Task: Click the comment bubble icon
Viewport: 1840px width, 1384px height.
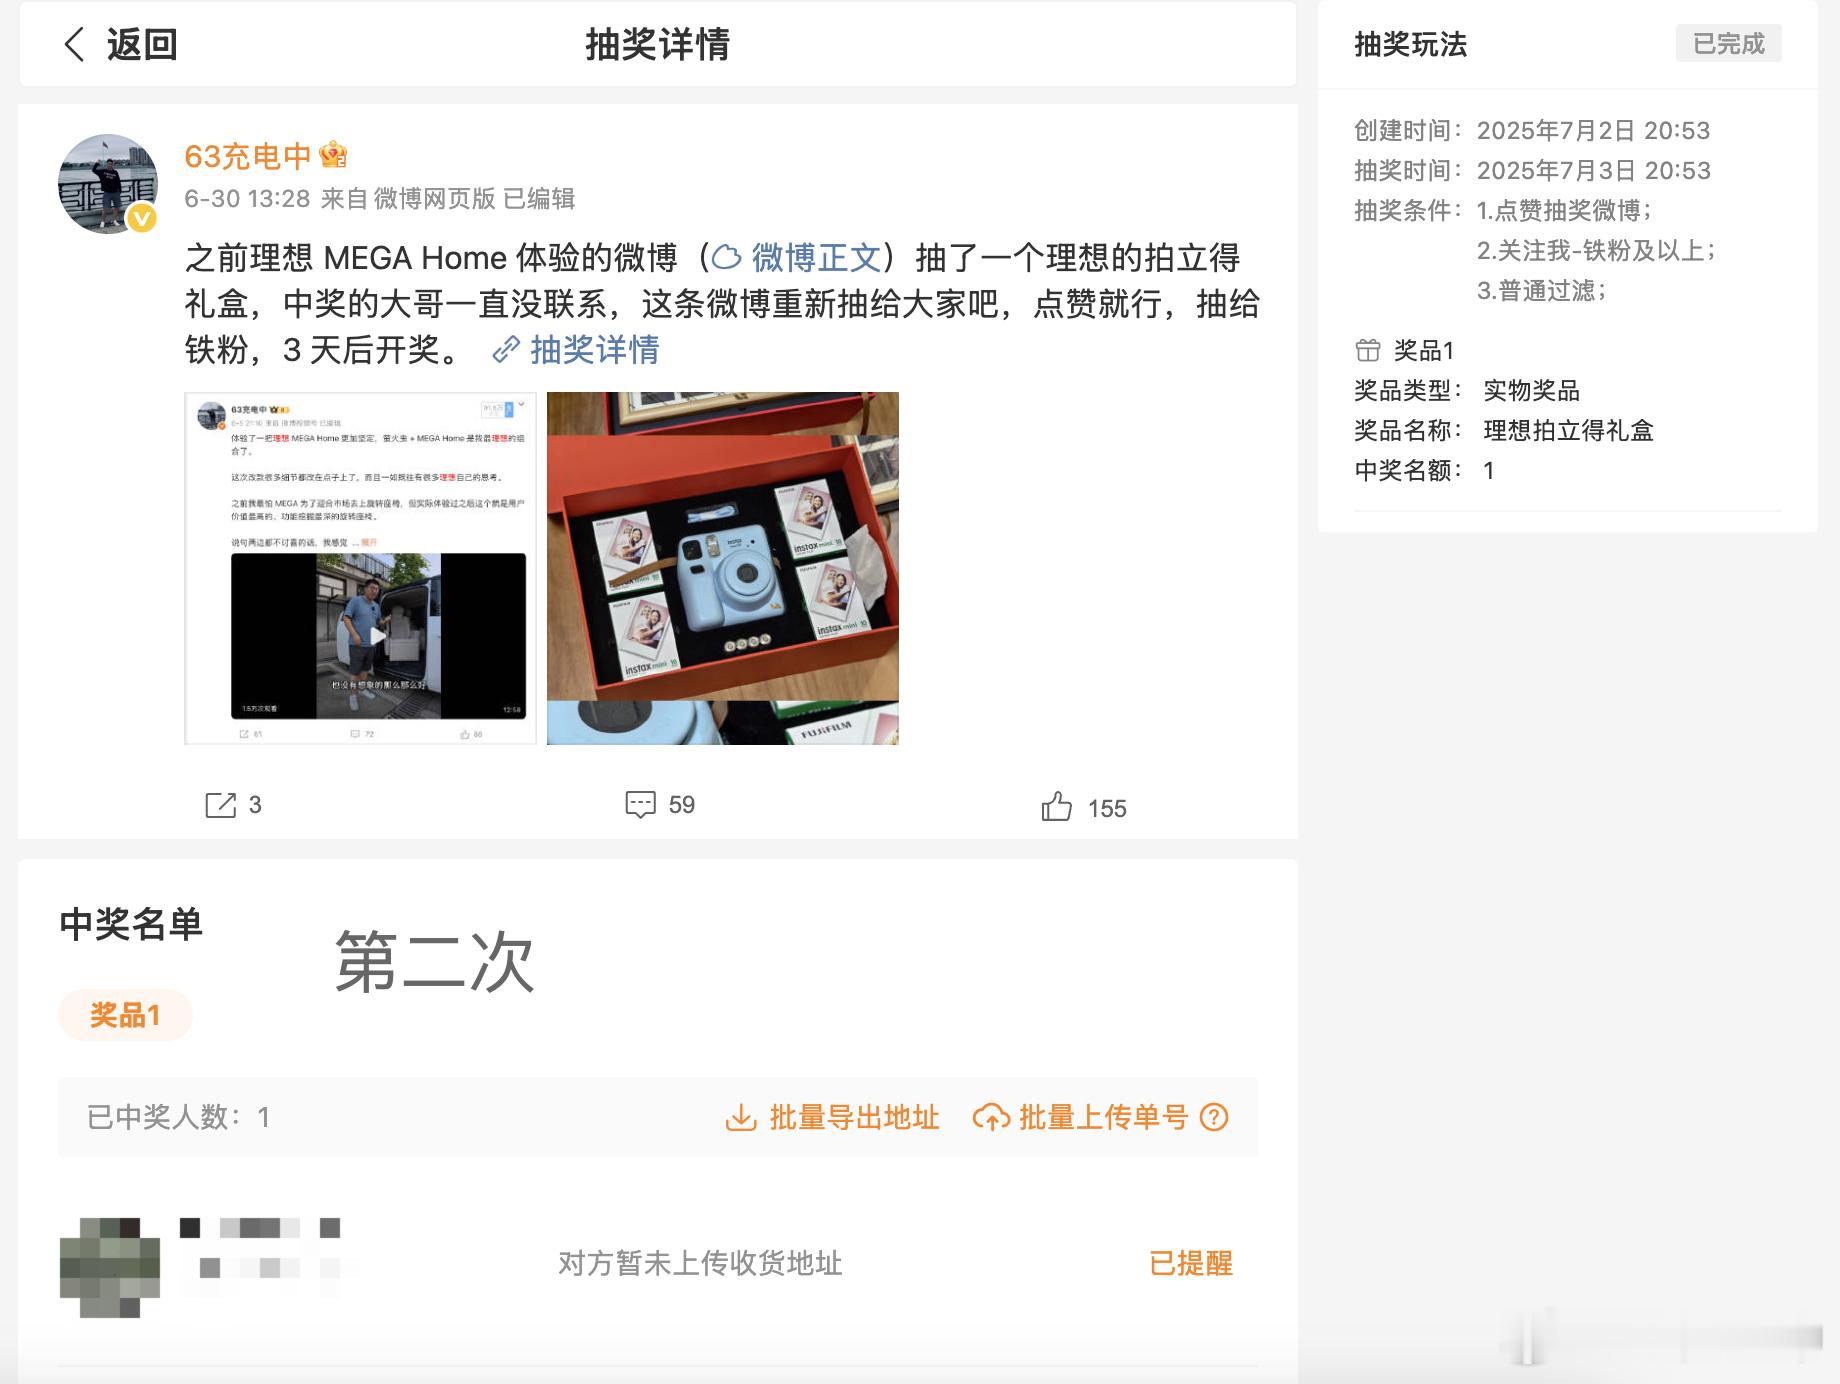Action: click(x=640, y=805)
